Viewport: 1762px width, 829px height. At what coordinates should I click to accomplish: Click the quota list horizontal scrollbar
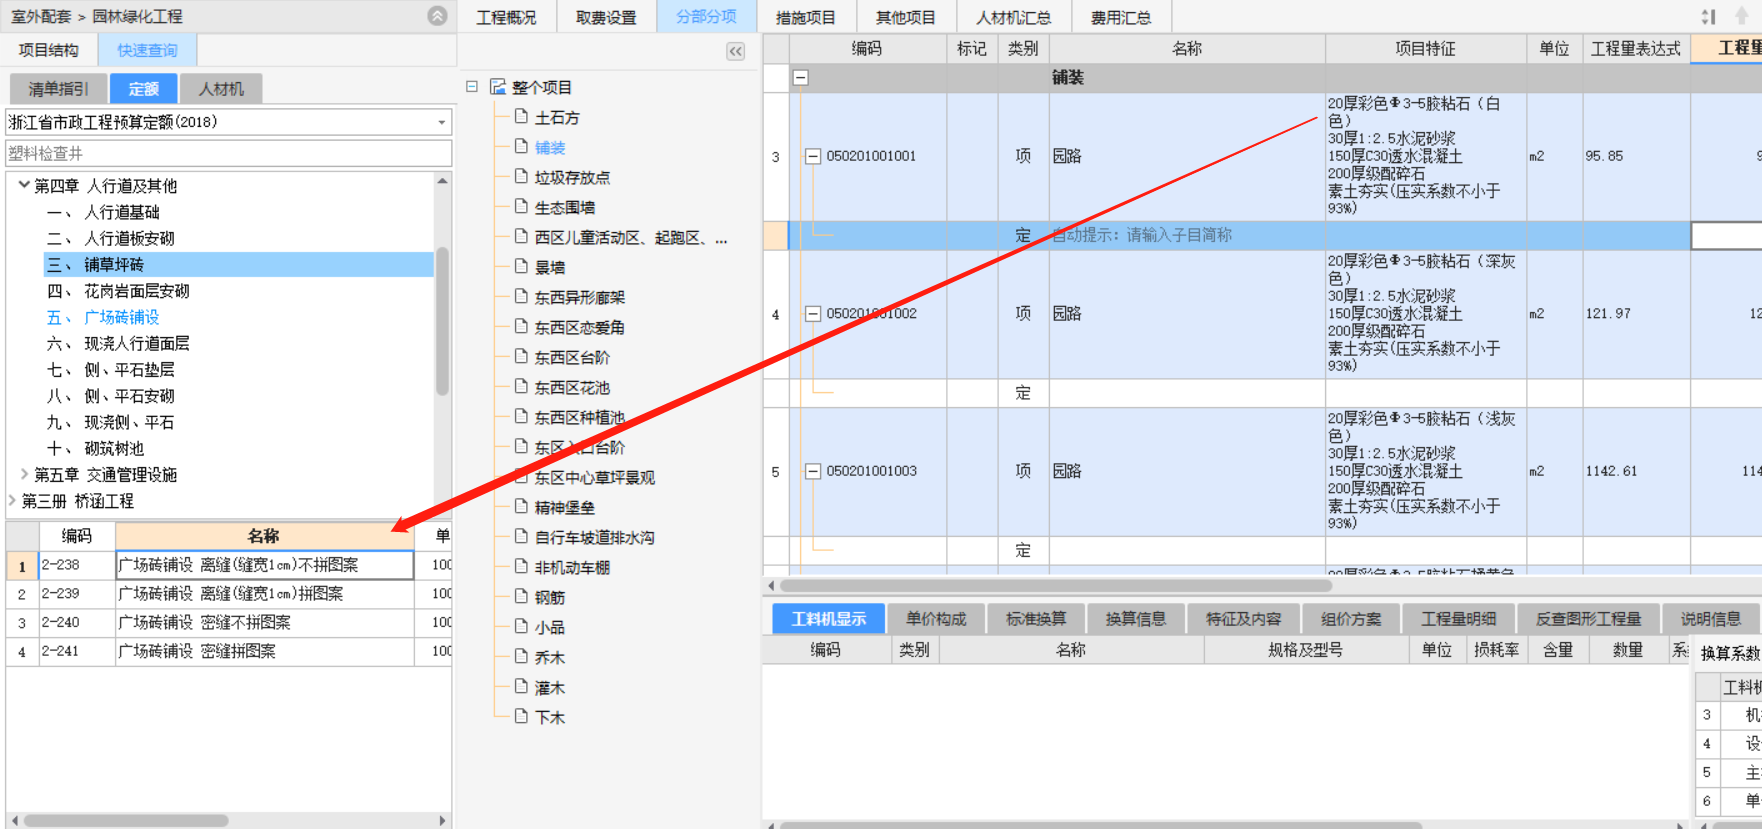pos(126,820)
